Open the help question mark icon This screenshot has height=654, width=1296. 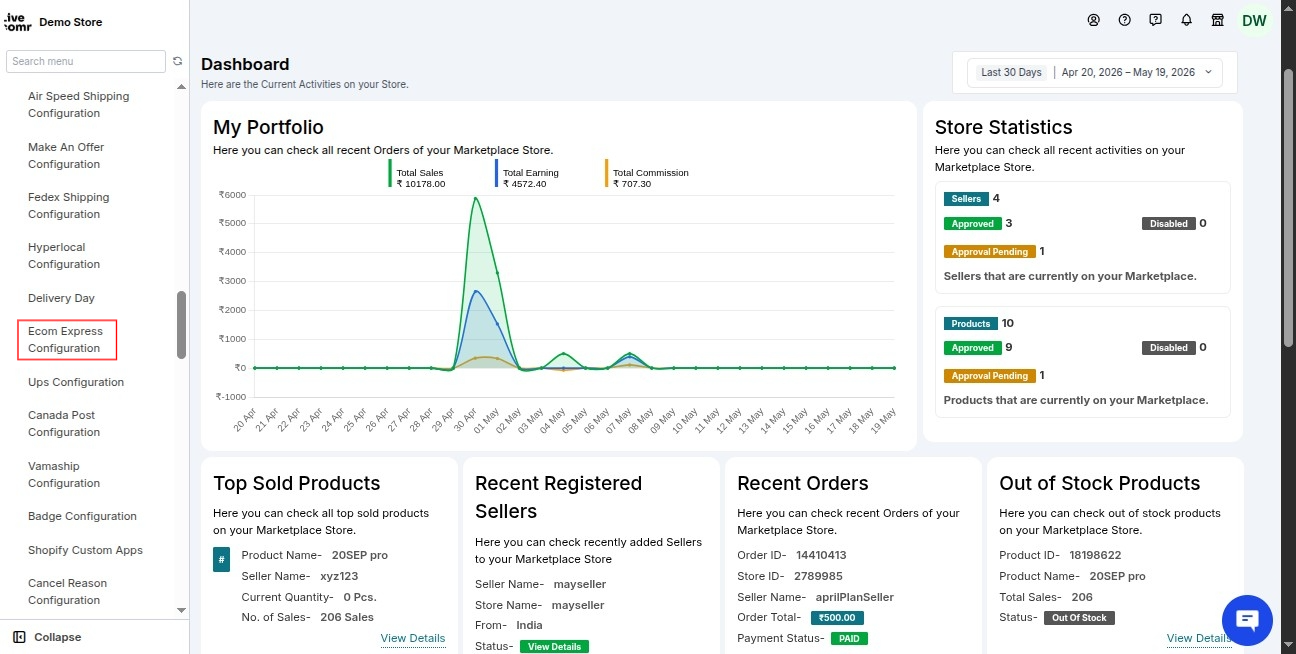coord(1124,20)
